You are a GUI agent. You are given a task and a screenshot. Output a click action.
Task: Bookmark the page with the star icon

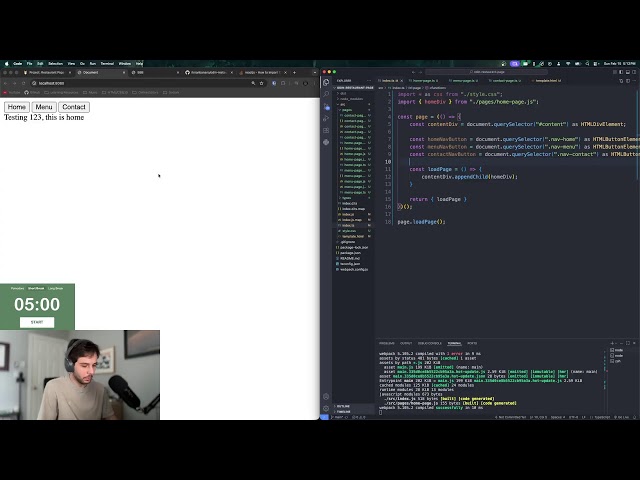[262, 83]
